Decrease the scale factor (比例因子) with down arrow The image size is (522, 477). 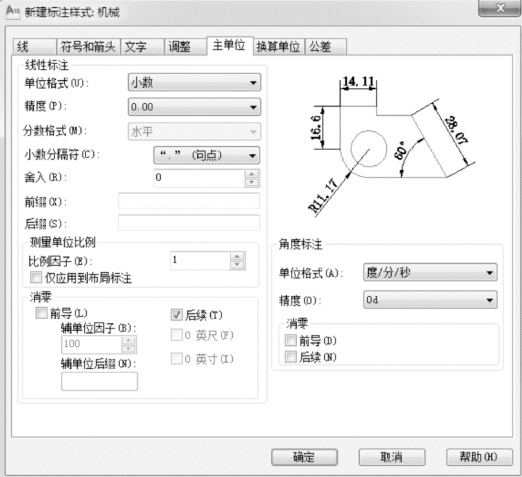tap(237, 265)
